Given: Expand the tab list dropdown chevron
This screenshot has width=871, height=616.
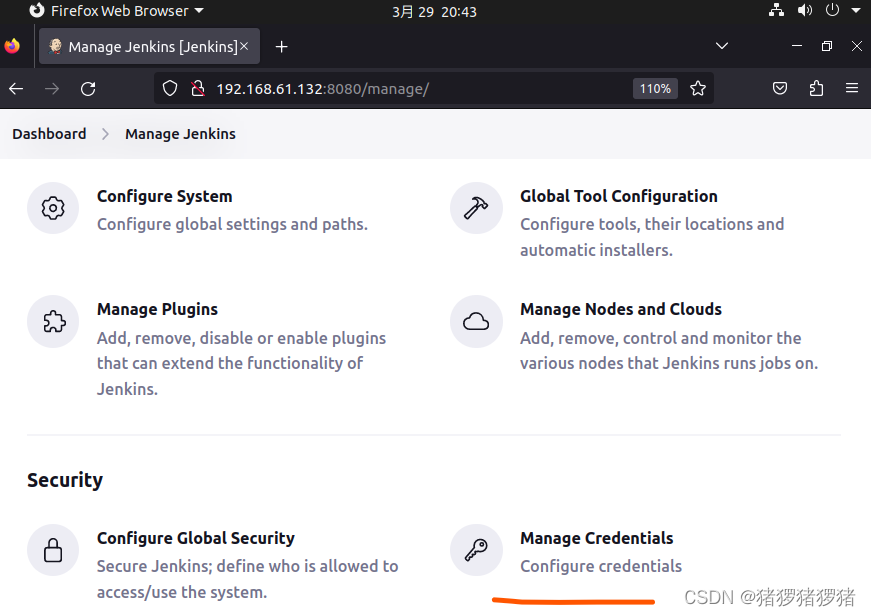Looking at the screenshot, I should (x=722, y=46).
